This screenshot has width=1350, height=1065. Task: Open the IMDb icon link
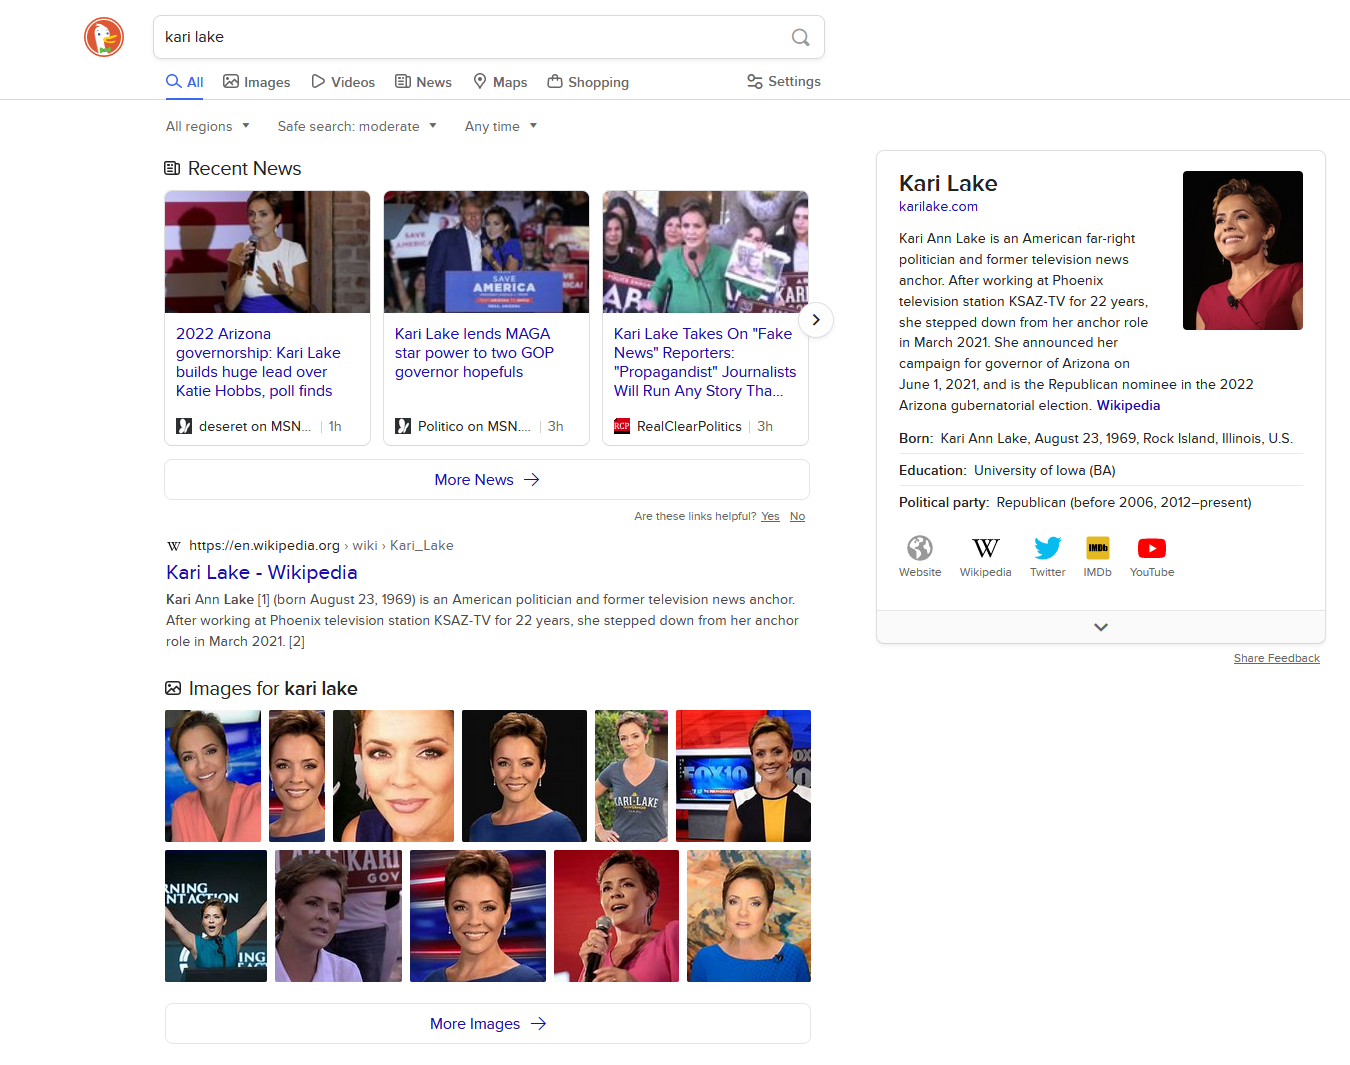(x=1097, y=548)
